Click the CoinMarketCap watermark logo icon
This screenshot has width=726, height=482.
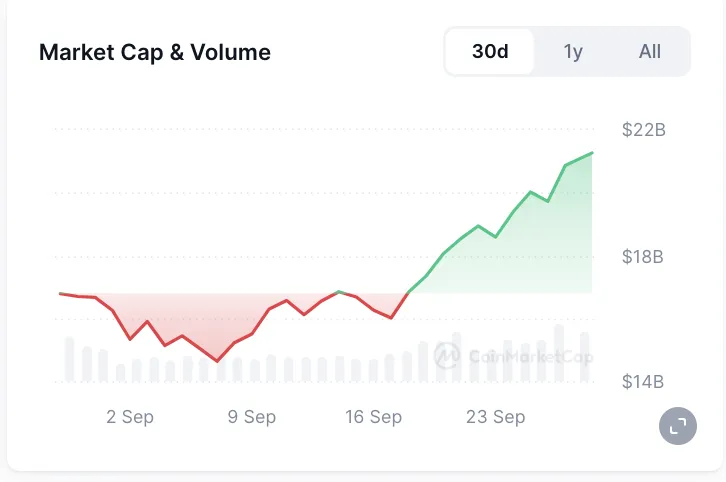pyautogui.click(x=447, y=355)
